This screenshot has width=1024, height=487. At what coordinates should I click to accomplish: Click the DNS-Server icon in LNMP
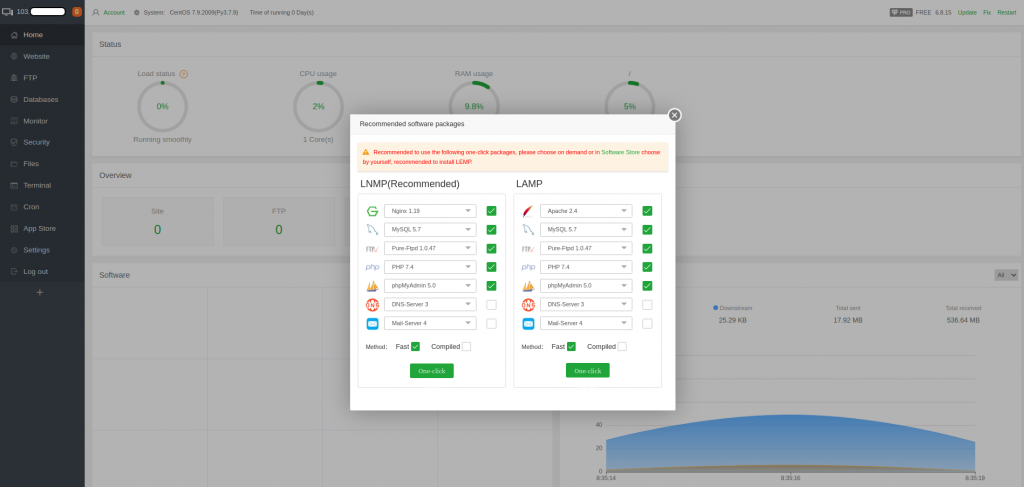coord(372,305)
